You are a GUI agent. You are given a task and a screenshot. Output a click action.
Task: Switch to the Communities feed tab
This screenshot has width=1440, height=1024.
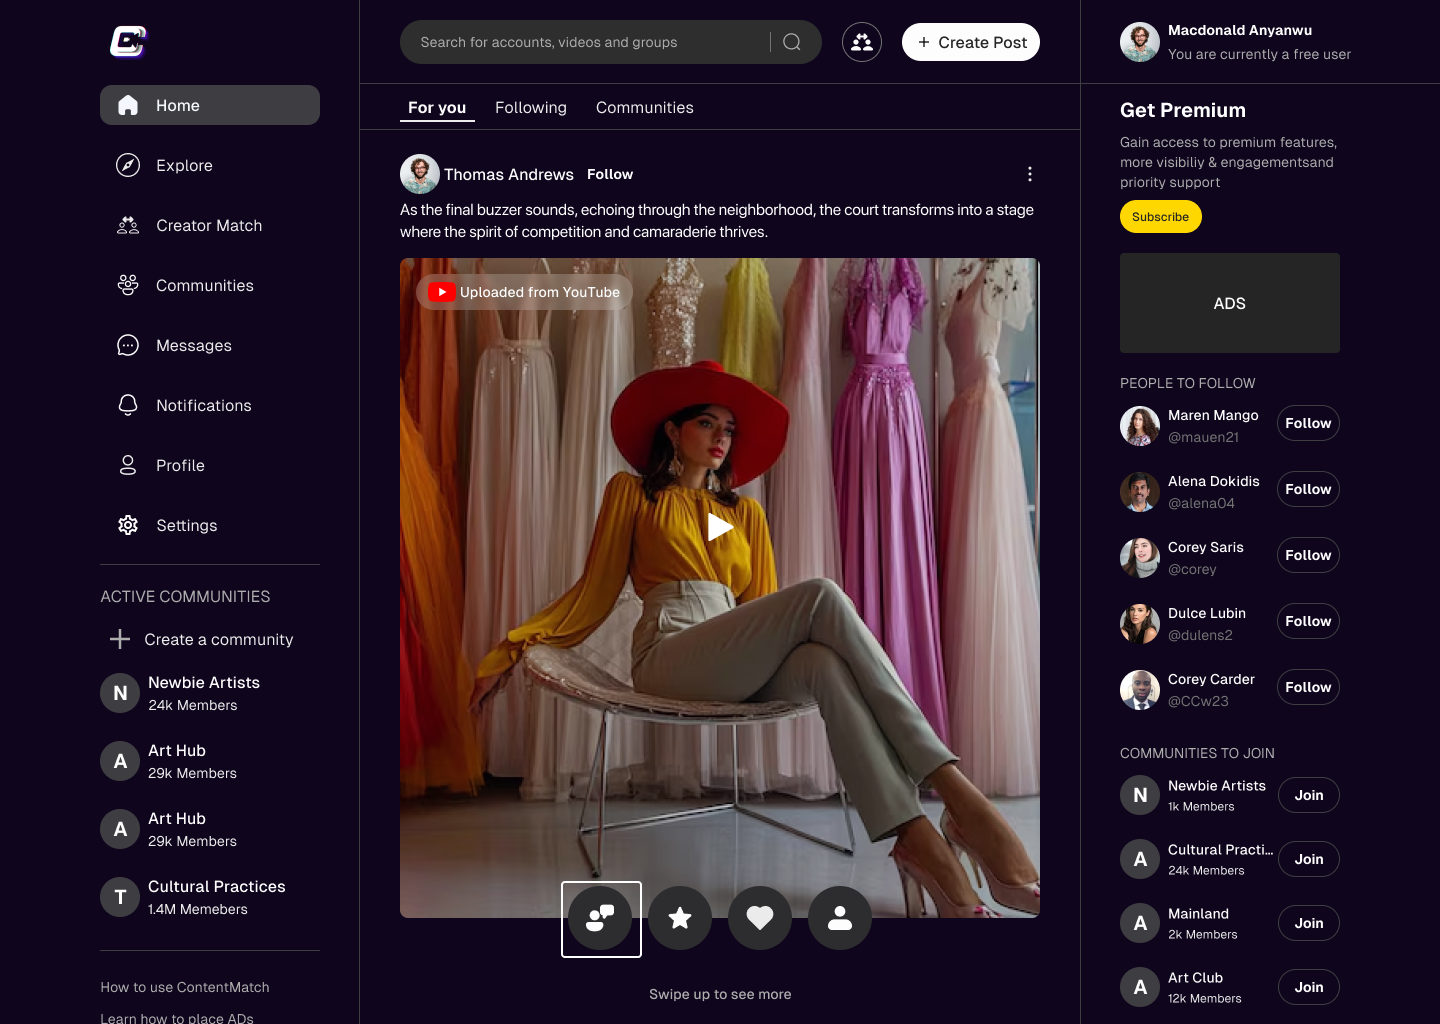coord(644,108)
